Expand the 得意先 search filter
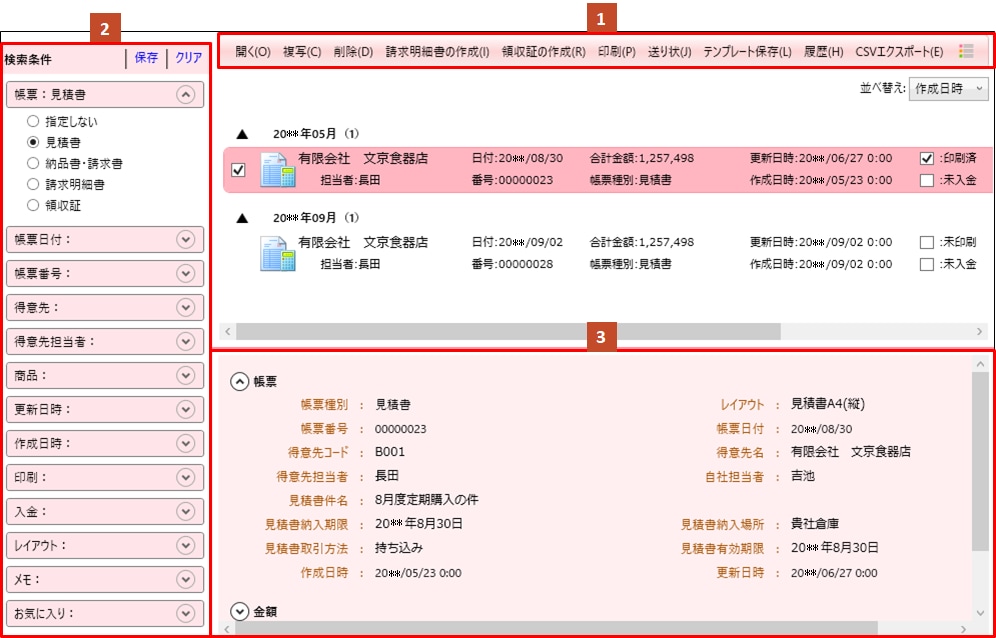Viewport: 996px width, 638px height. [x=184, y=306]
